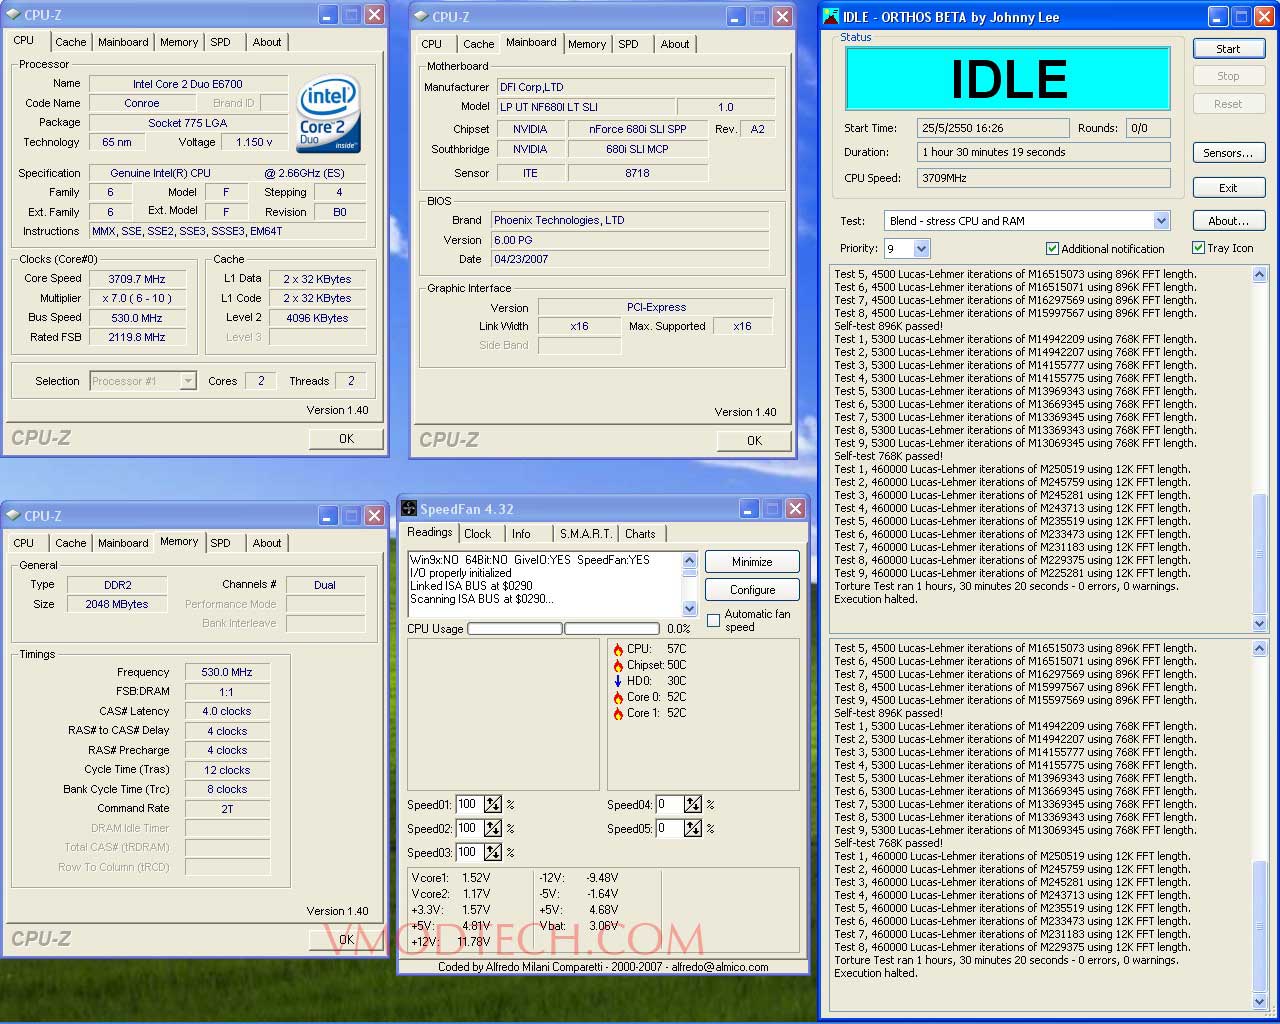Click the Speed01 value field in SpeedFan
This screenshot has width=1280, height=1024.
(468, 805)
